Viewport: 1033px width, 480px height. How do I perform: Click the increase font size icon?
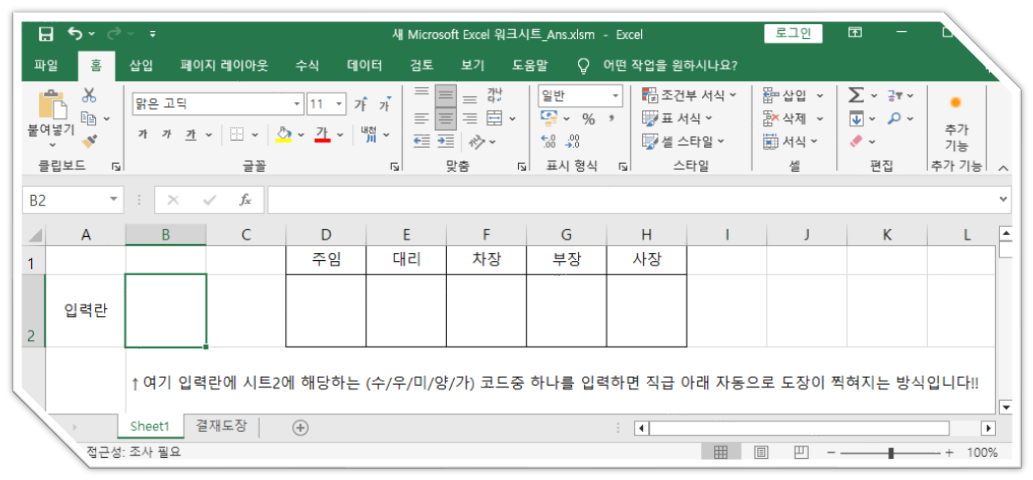coord(360,104)
